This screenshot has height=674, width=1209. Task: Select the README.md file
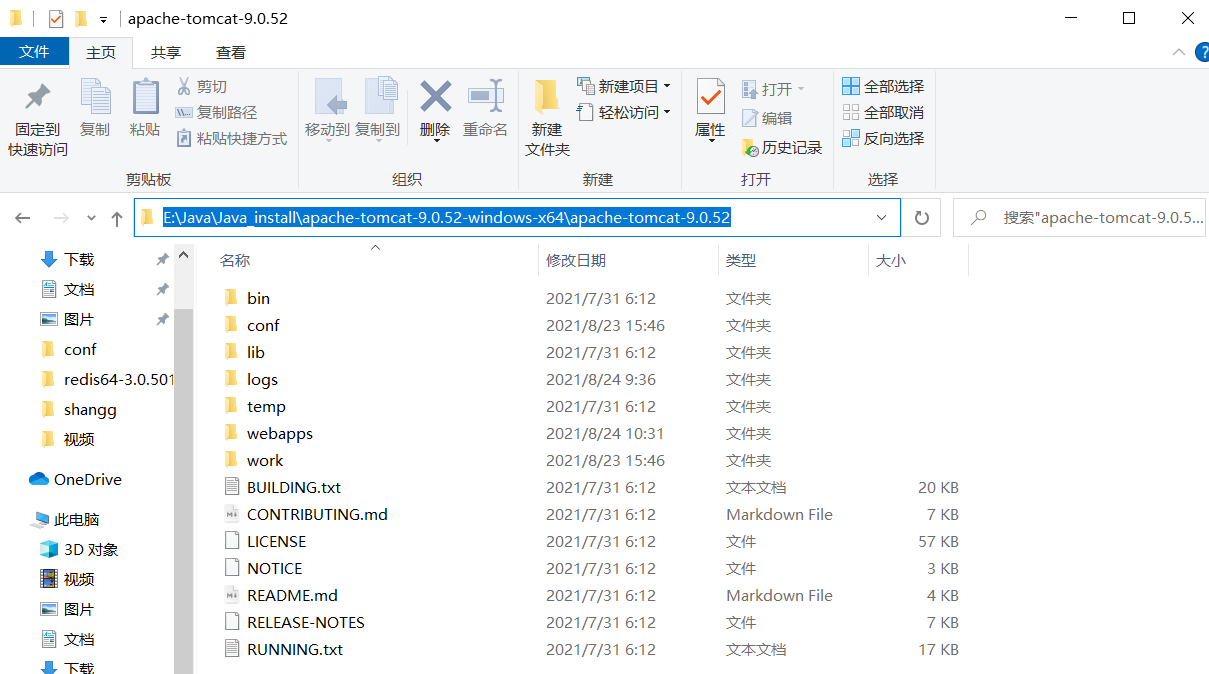pos(292,595)
